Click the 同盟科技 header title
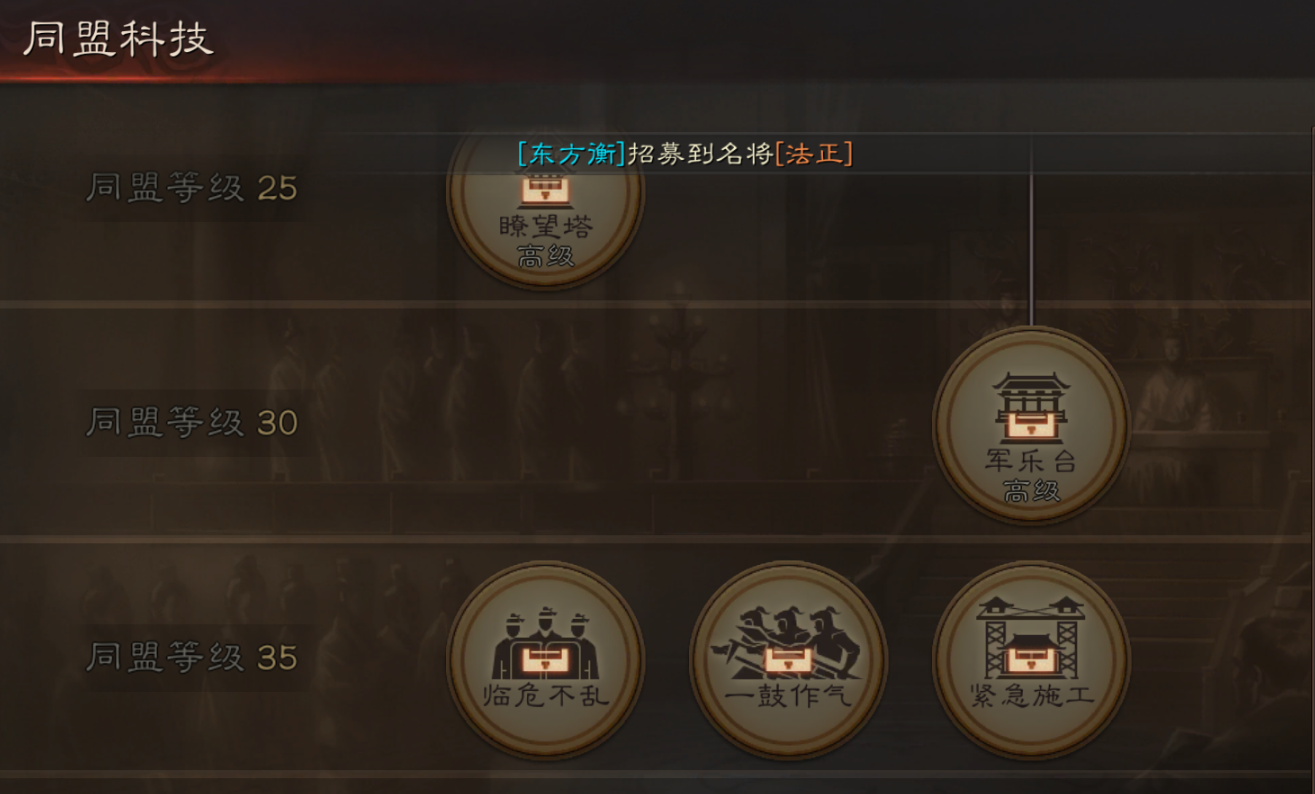Viewport: 1315px width, 794px height. (118, 38)
